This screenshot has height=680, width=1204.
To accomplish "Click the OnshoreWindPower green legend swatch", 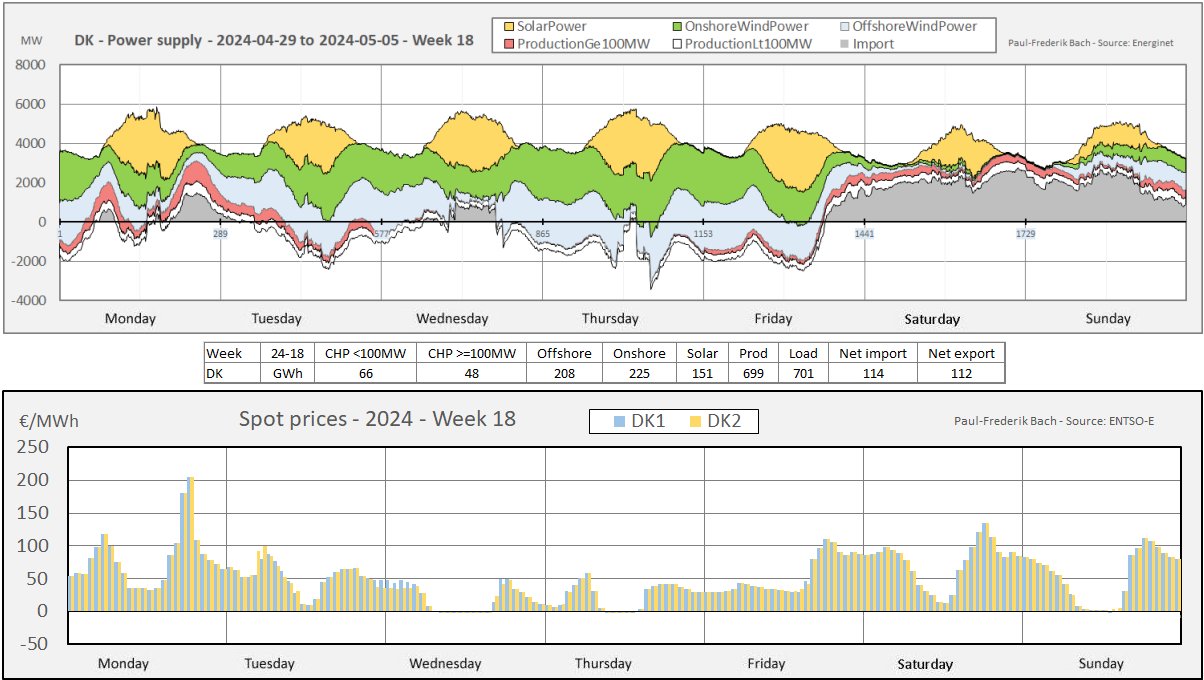I will tap(677, 26).
